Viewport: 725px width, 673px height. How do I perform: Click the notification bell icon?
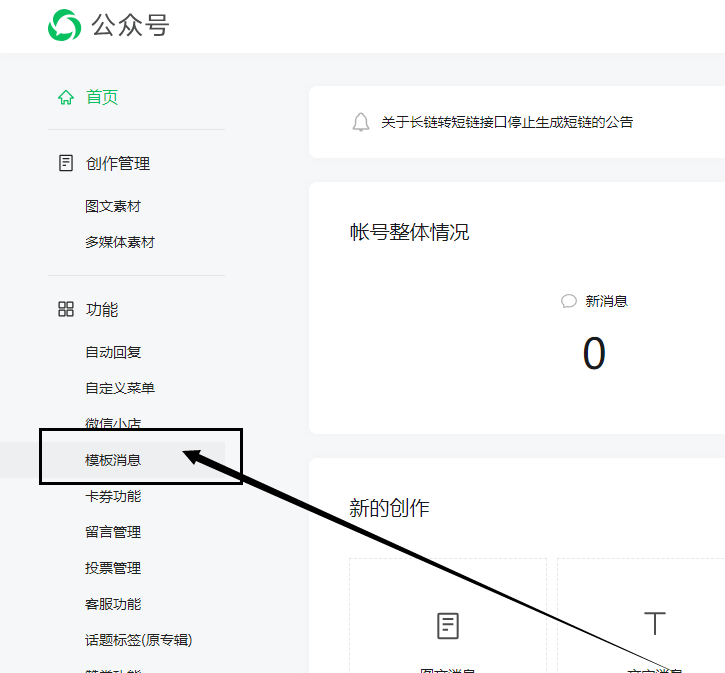tap(361, 122)
